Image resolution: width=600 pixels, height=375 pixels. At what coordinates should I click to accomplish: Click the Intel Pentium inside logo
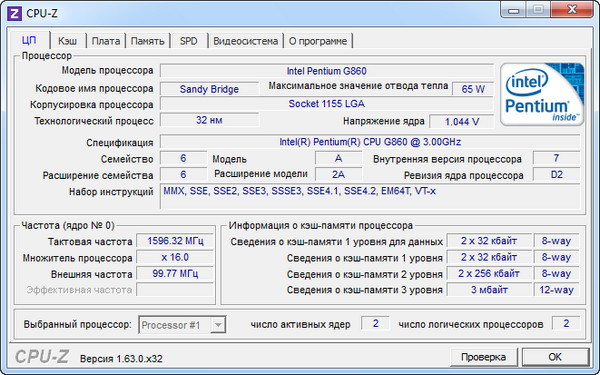(542, 94)
